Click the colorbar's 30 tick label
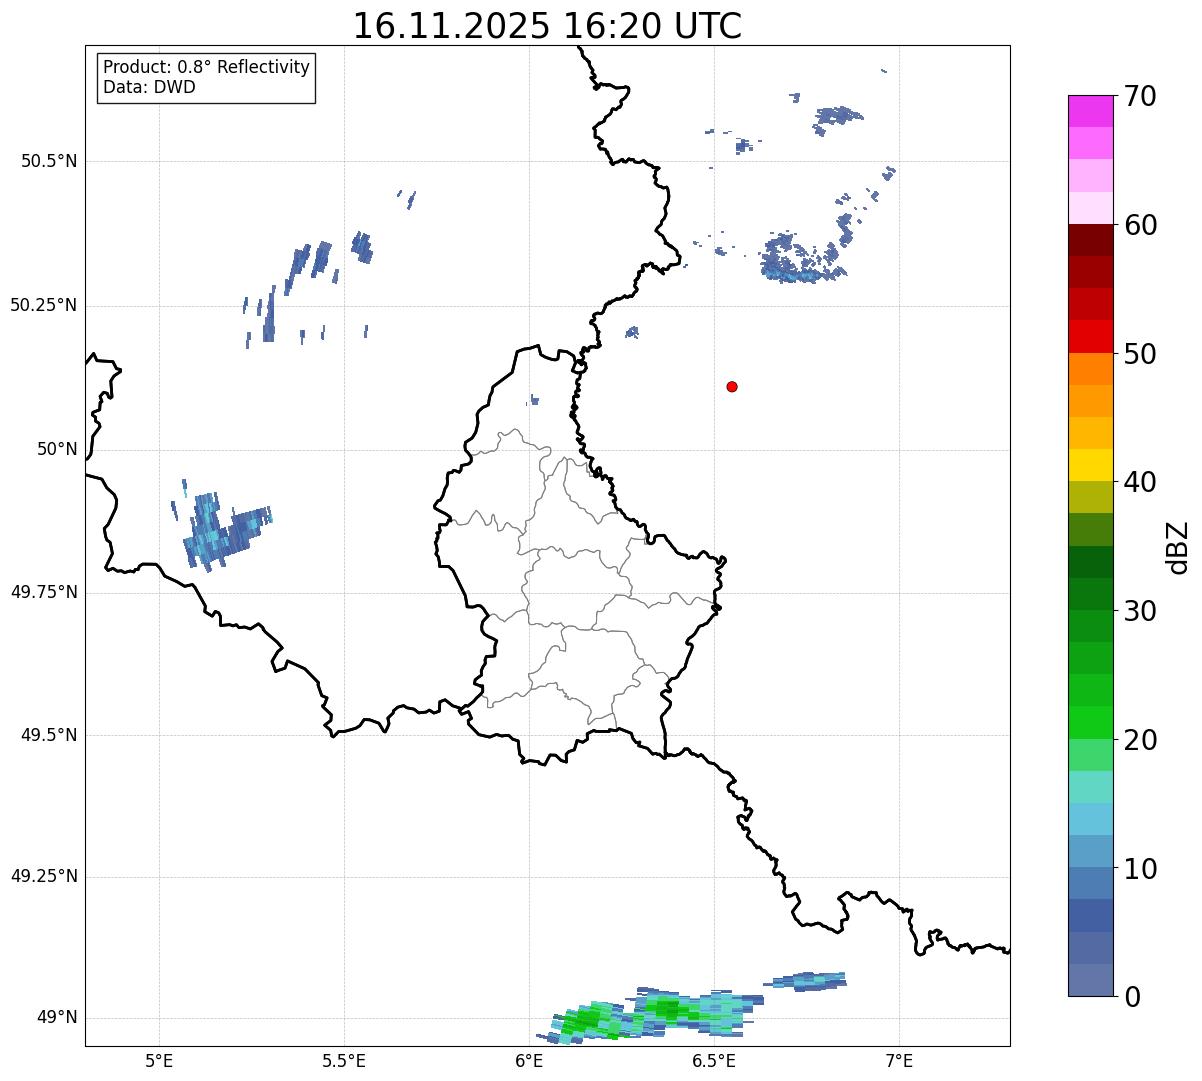Image resolution: width=1202 pixels, height=1081 pixels. [x=1140, y=611]
